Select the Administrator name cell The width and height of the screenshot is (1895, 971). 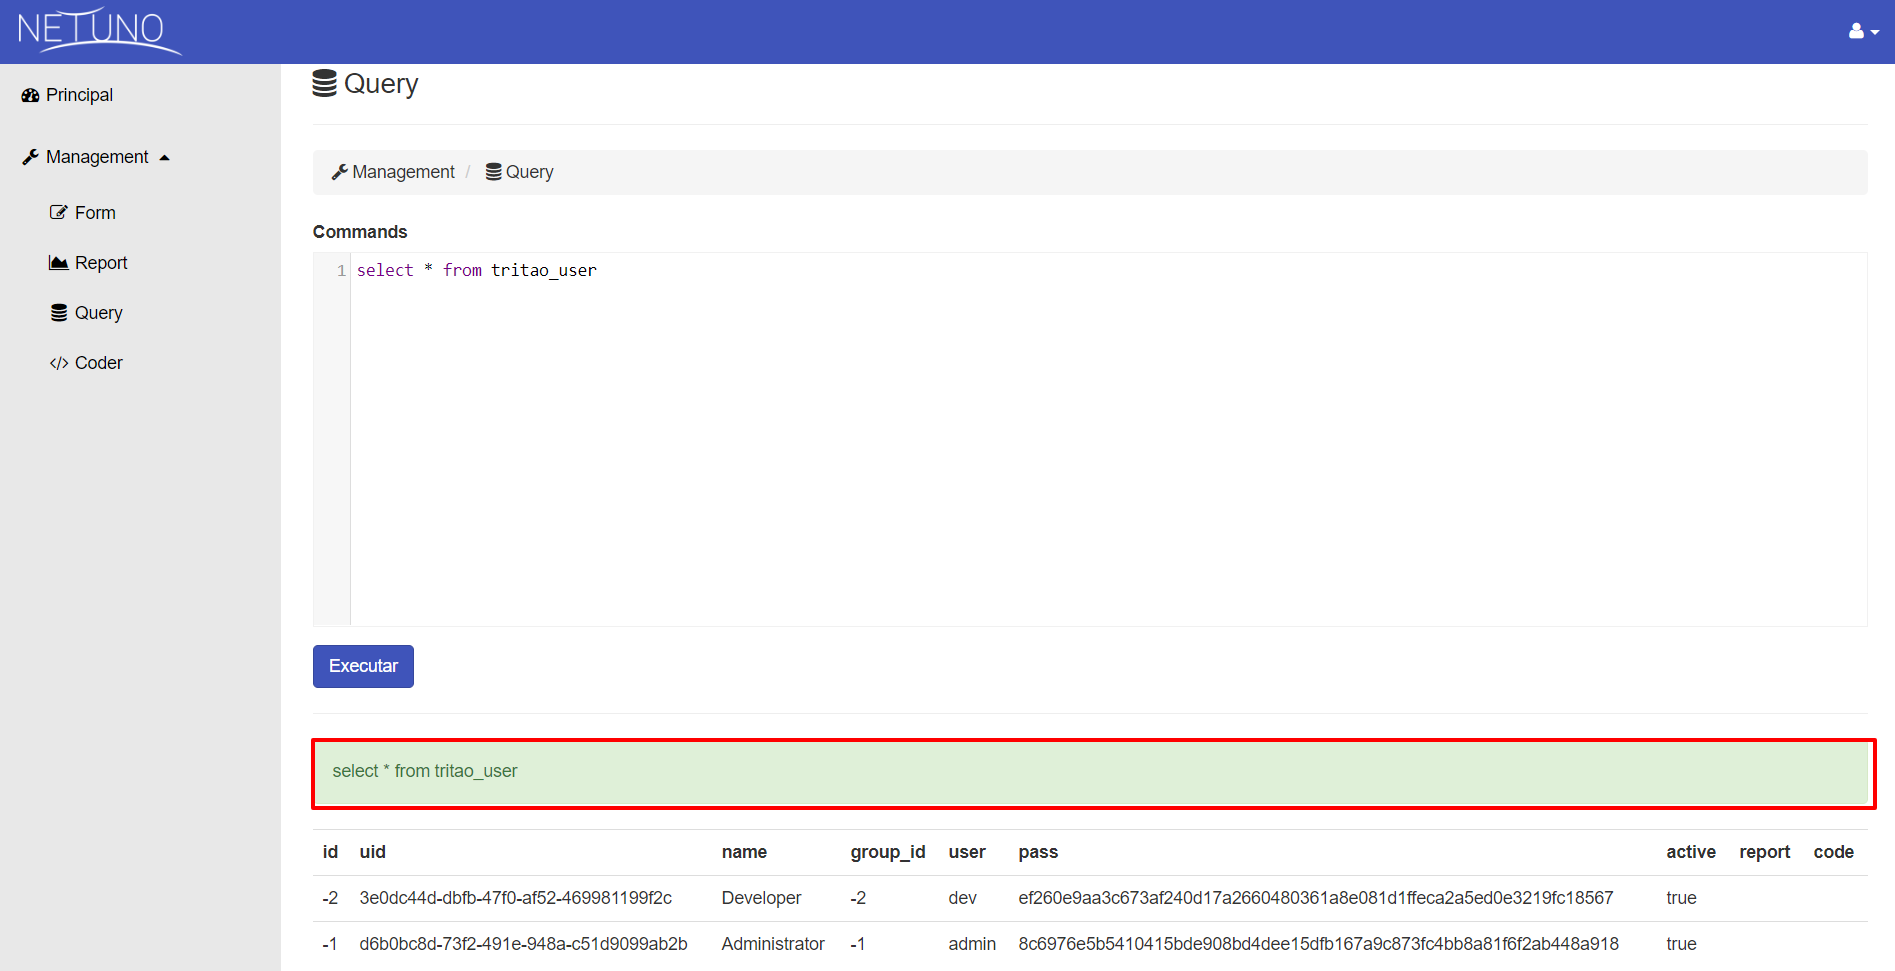click(x=773, y=944)
